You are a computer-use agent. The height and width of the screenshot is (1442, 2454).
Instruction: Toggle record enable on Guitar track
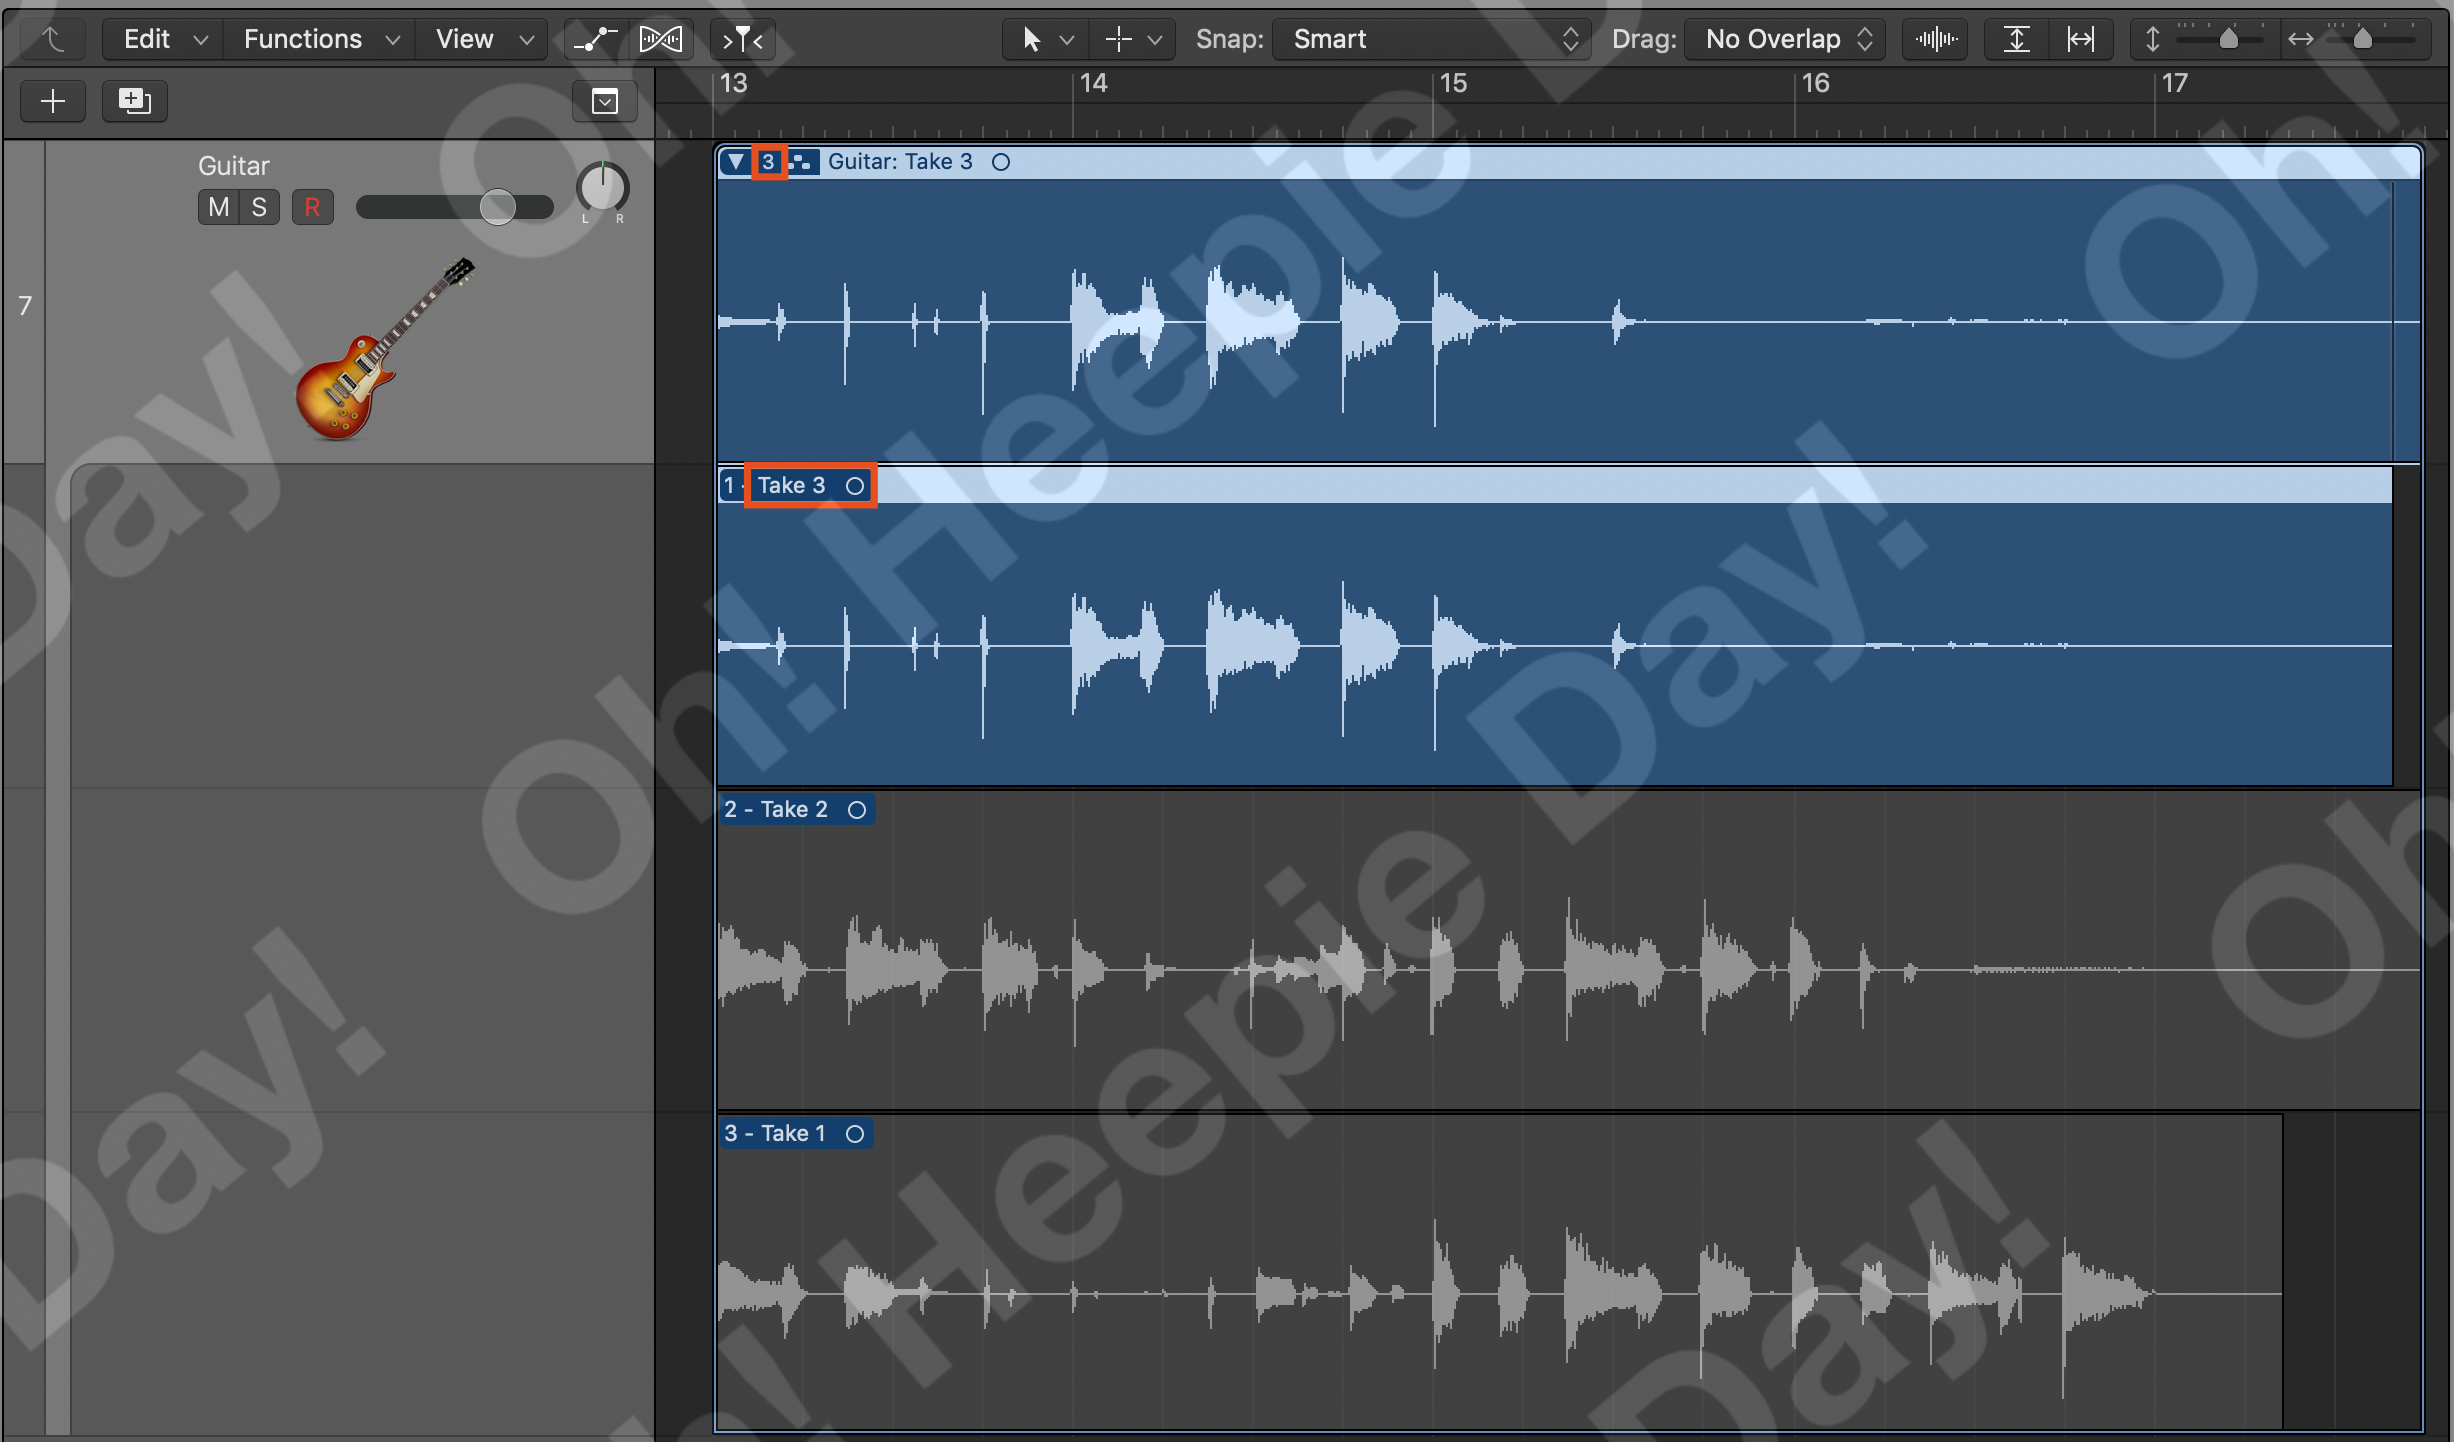pyautogui.click(x=313, y=207)
